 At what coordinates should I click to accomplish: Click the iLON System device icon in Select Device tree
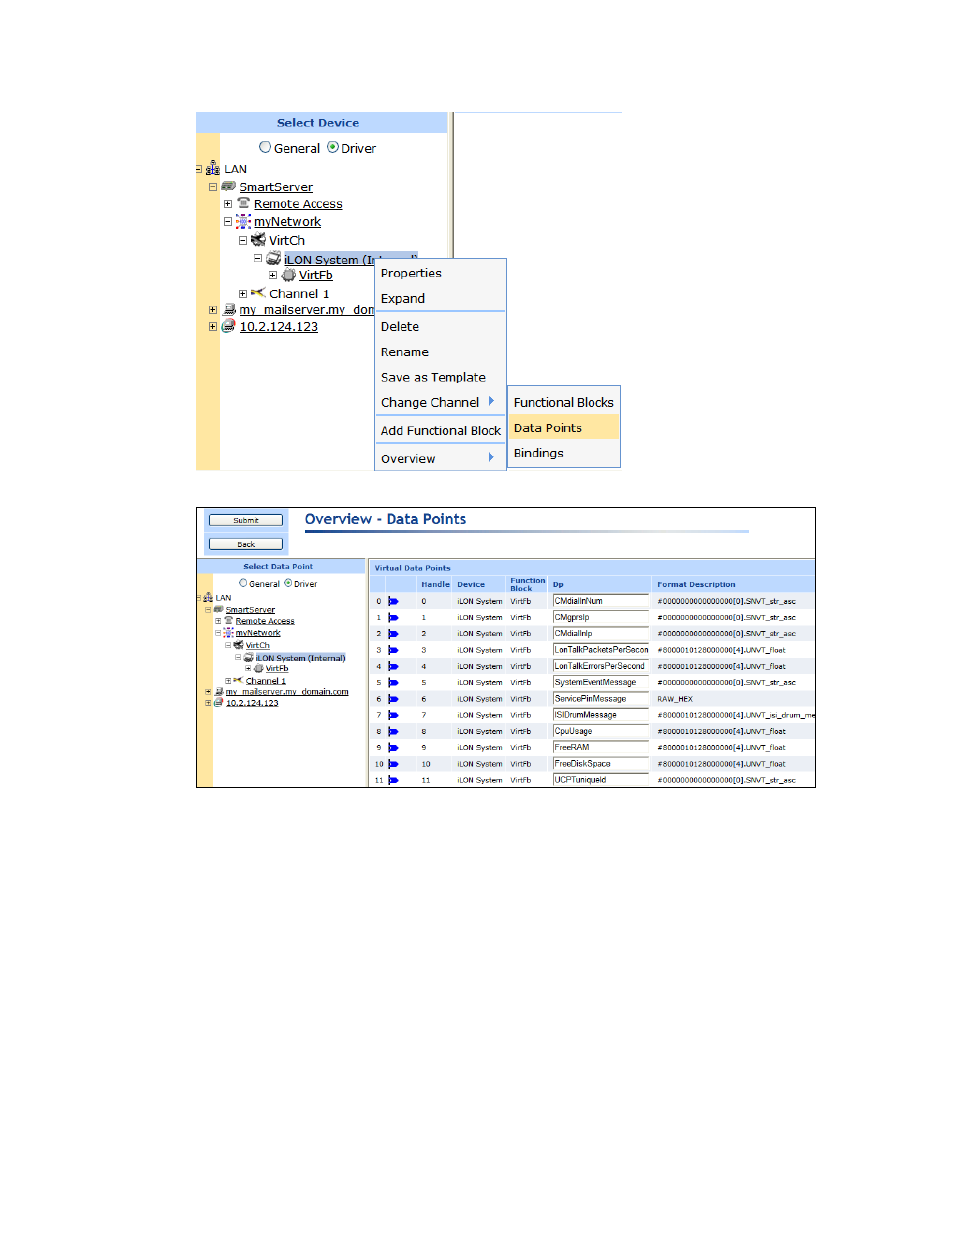tap(273, 258)
